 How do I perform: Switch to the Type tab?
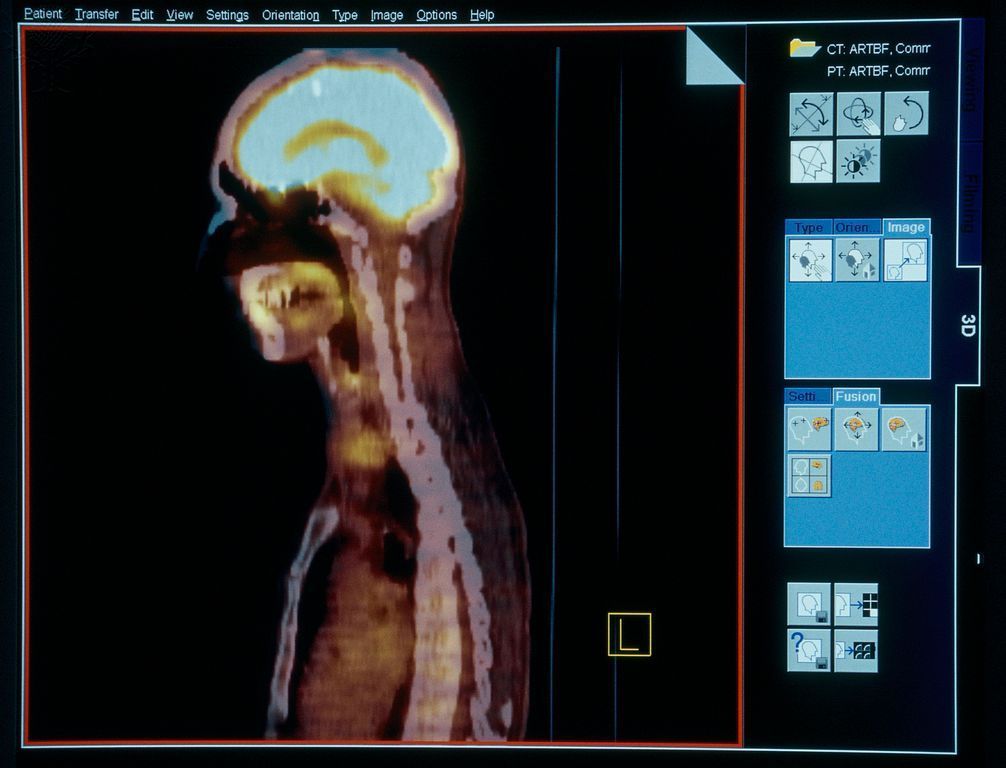(808, 228)
